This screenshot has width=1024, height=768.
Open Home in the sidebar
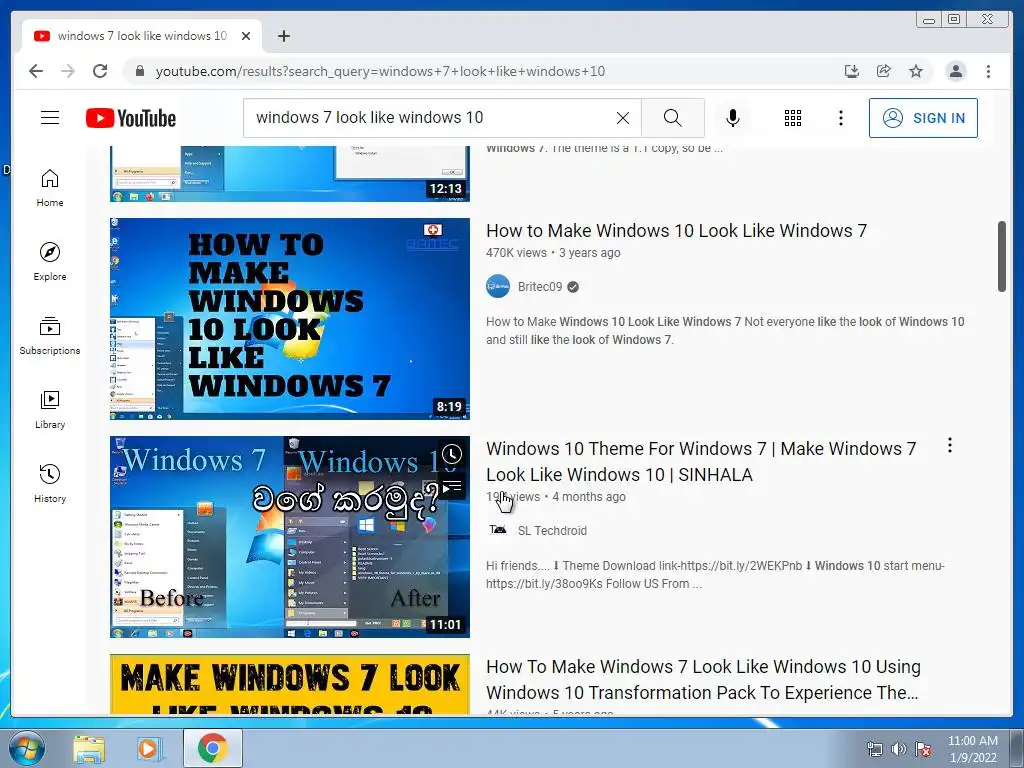[x=50, y=188]
